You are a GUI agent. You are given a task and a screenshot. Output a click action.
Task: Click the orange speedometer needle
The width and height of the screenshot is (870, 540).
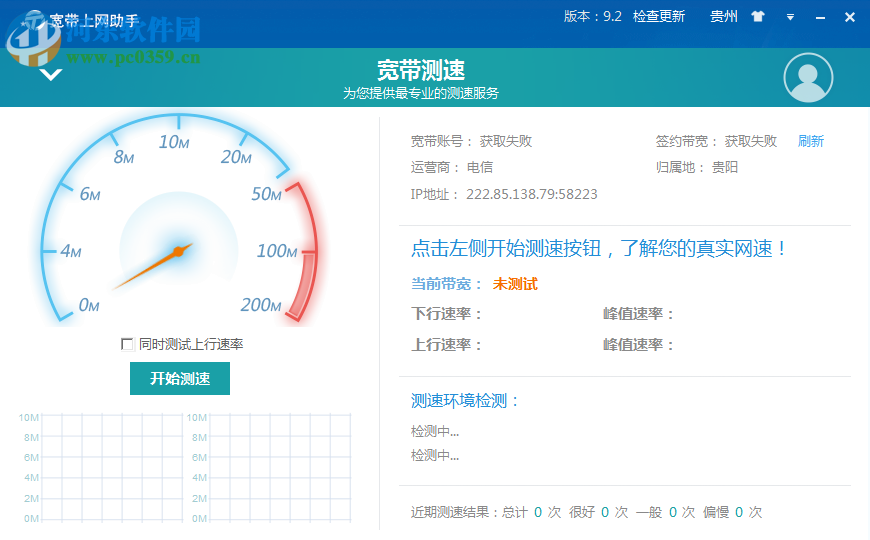[x=154, y=266]
